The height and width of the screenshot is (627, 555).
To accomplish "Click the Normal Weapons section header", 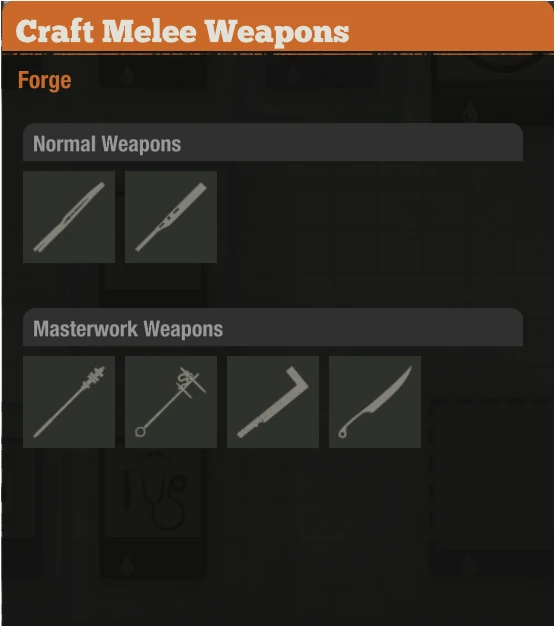I will (x=273, y=143).
